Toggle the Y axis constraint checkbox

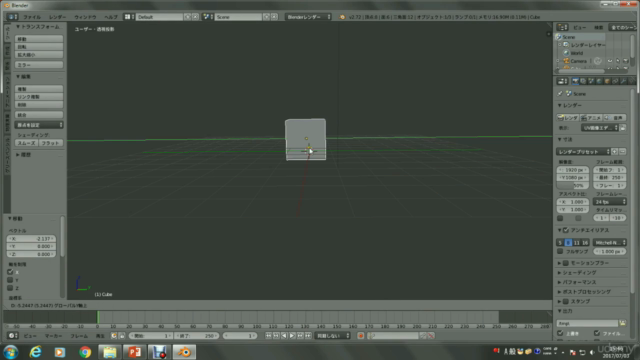10,280
